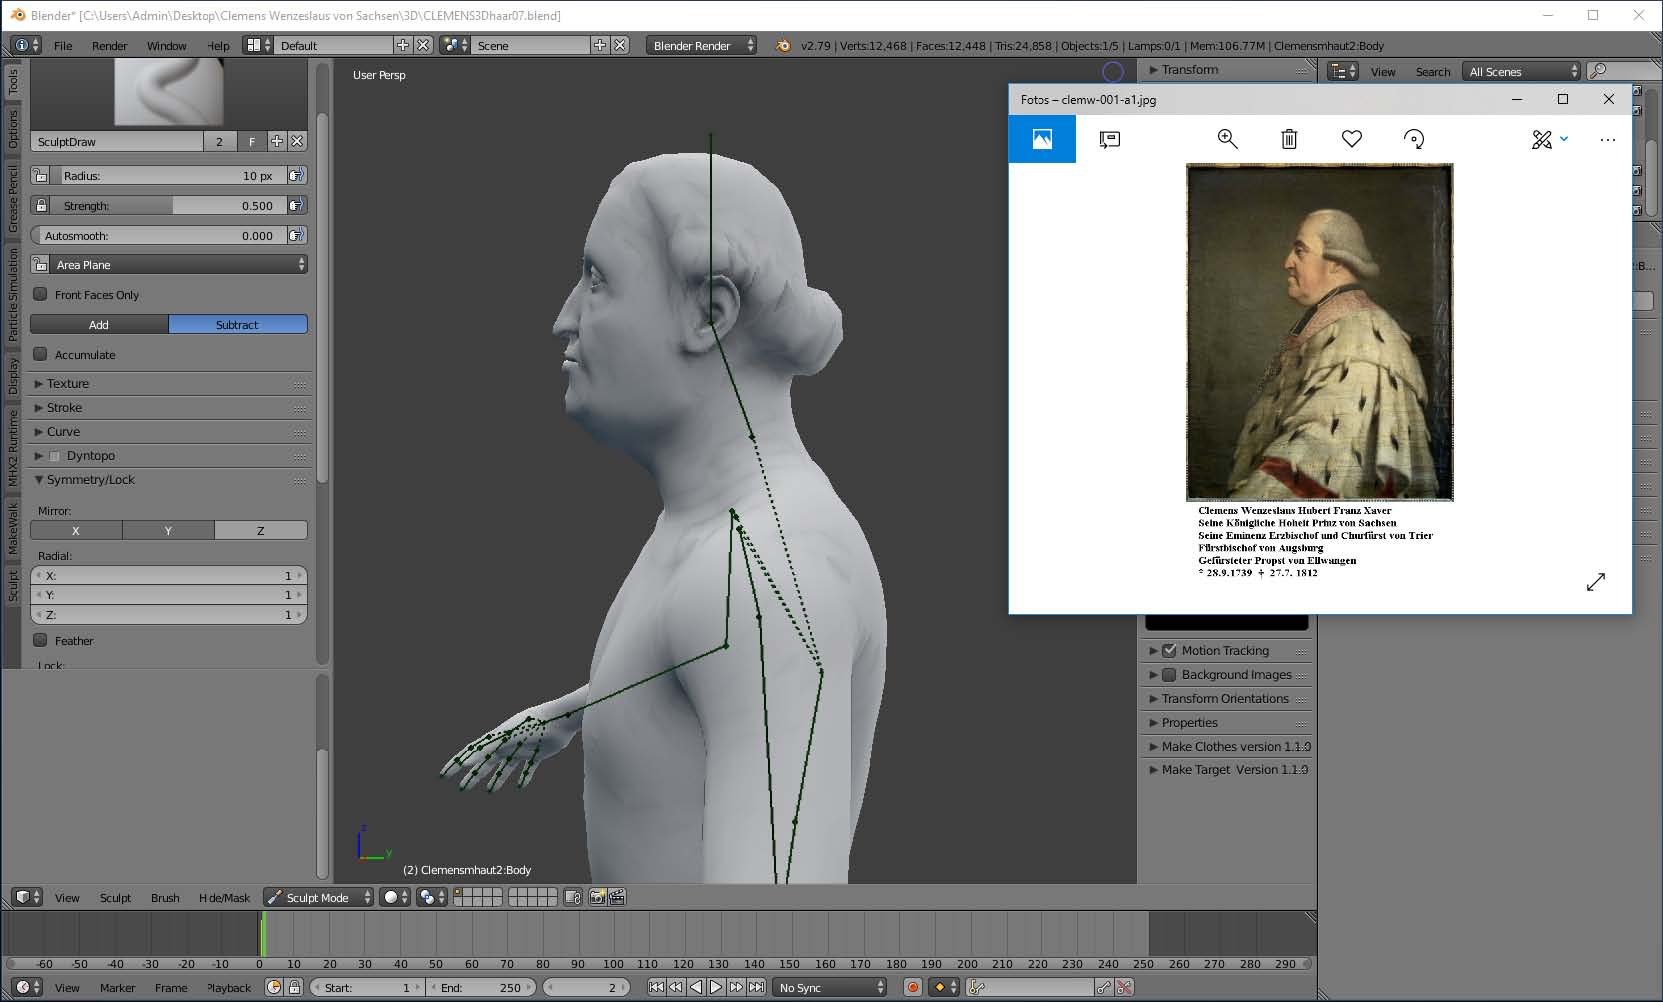Add photo to favorites with heart icon
Screen dimensions: 1663x1002
[1351, 139]
